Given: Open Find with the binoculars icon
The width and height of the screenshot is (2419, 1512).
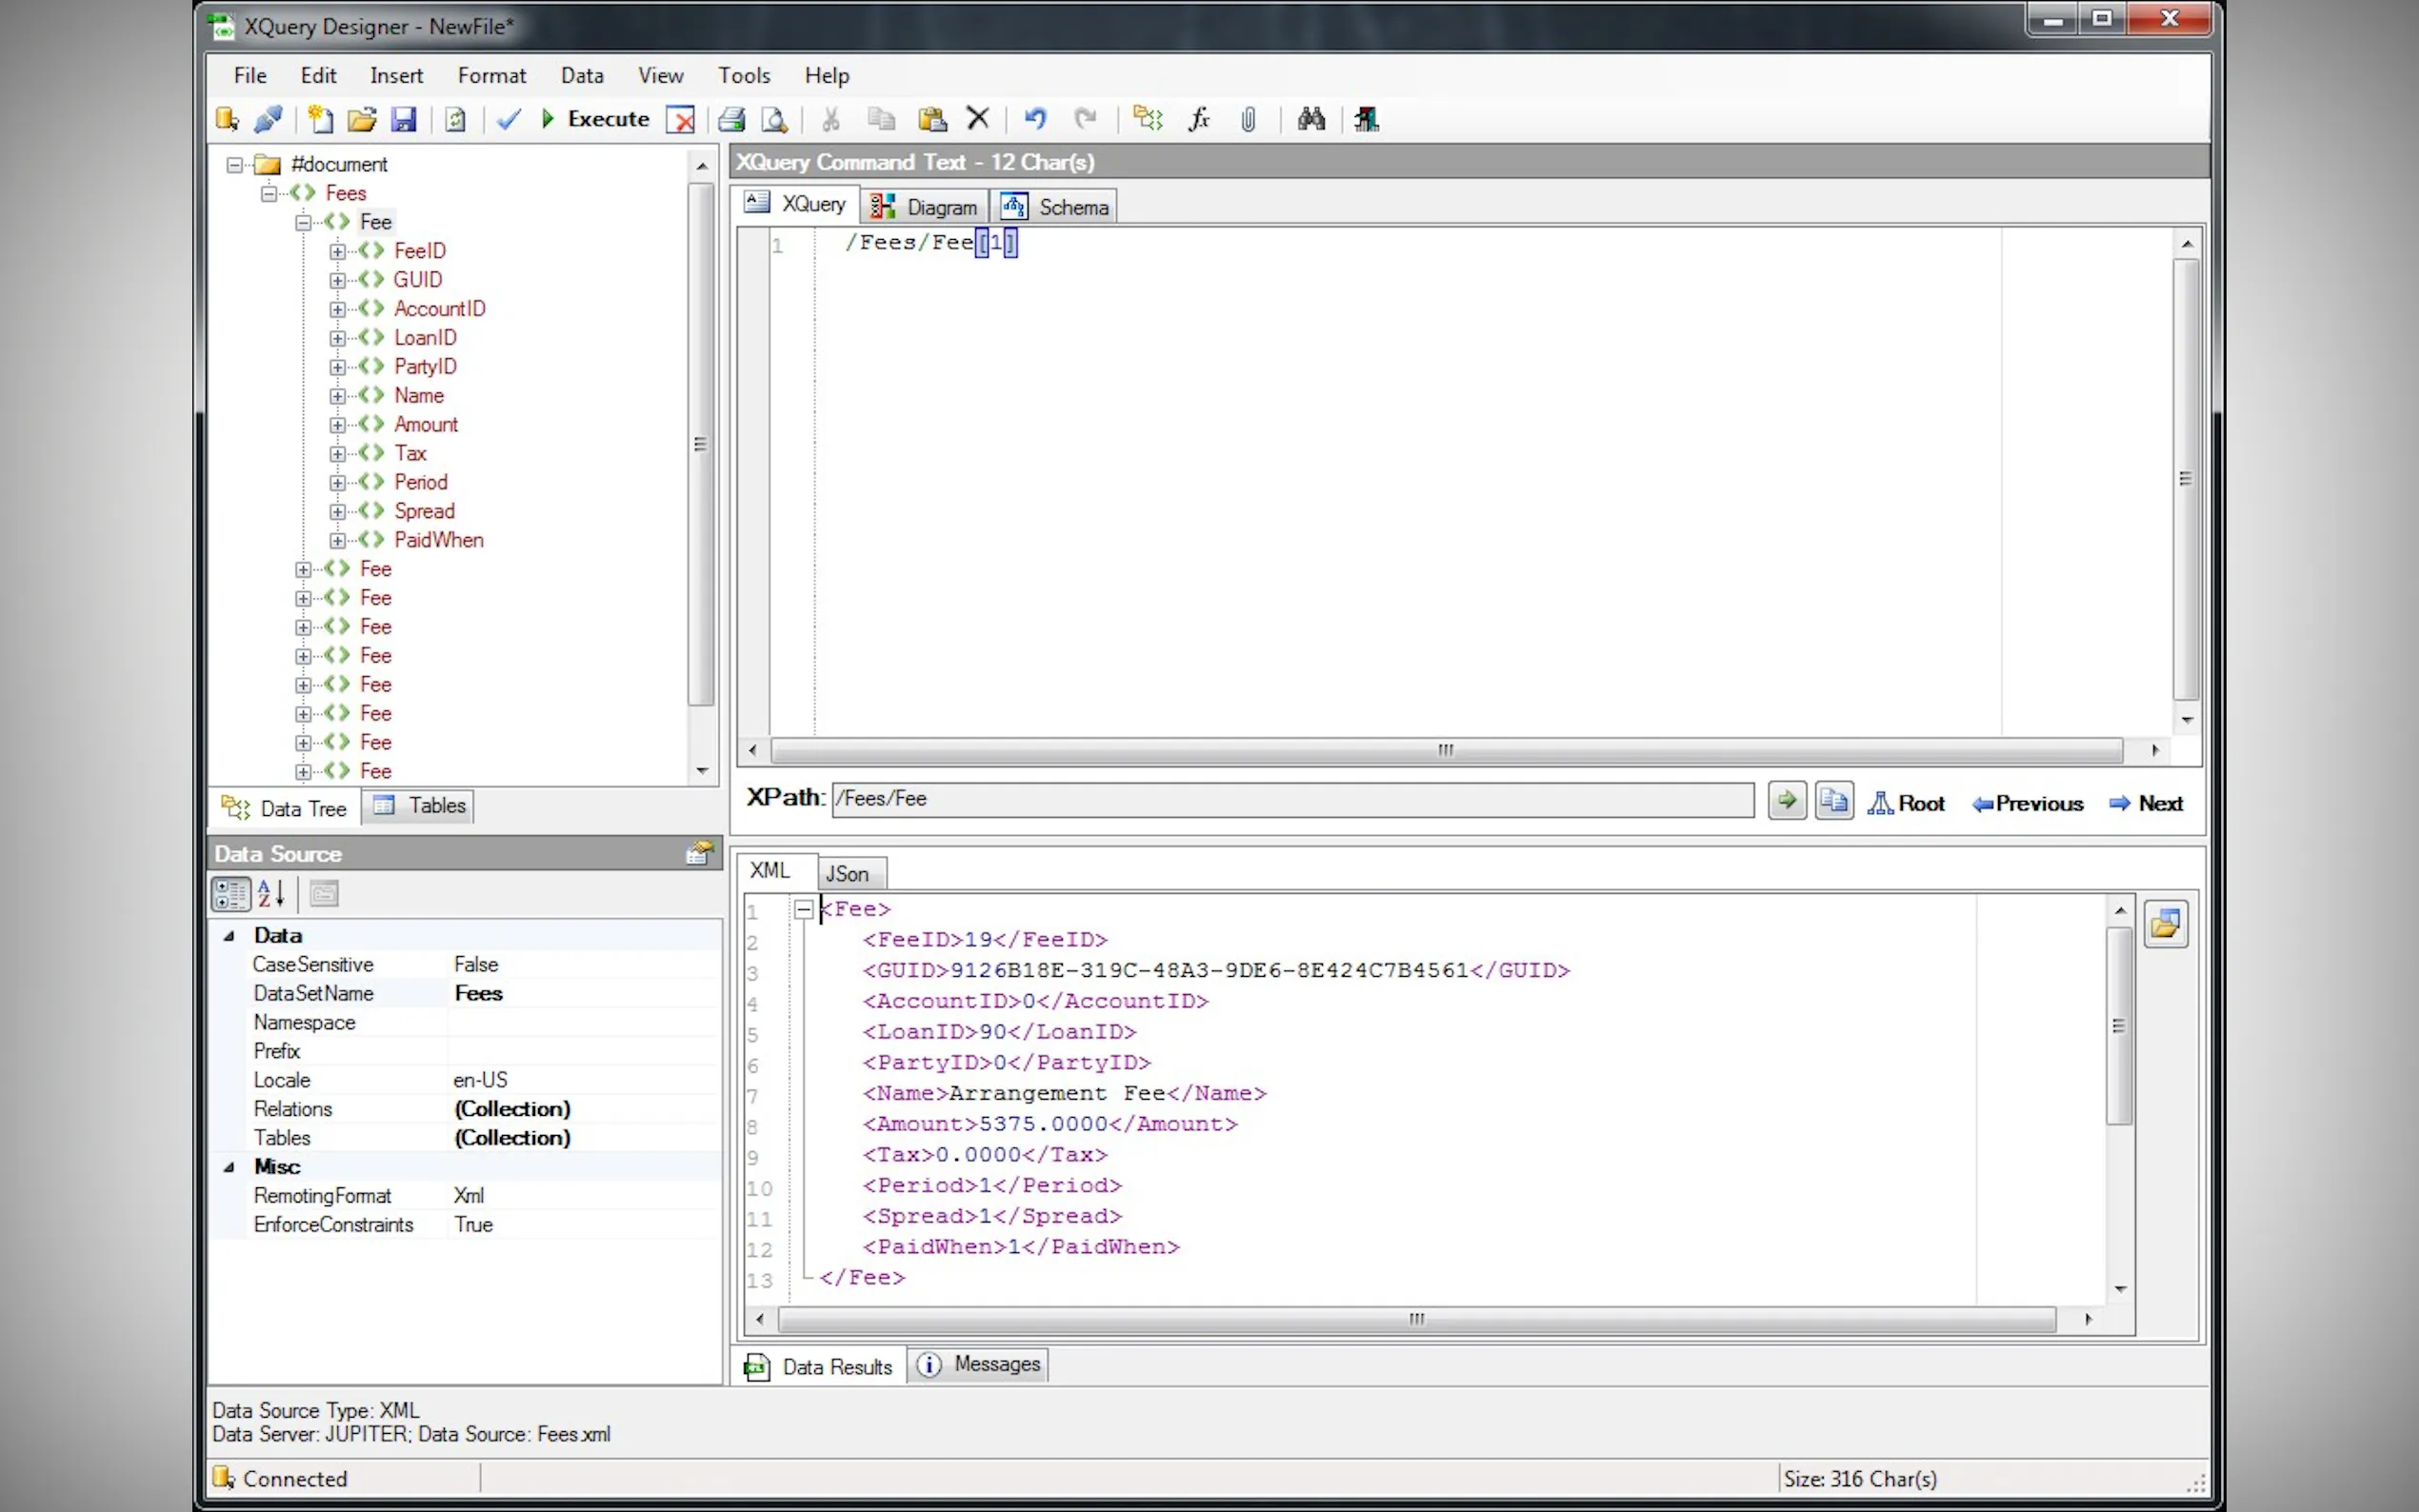Looking at the screenshot, I should 1311,119.
